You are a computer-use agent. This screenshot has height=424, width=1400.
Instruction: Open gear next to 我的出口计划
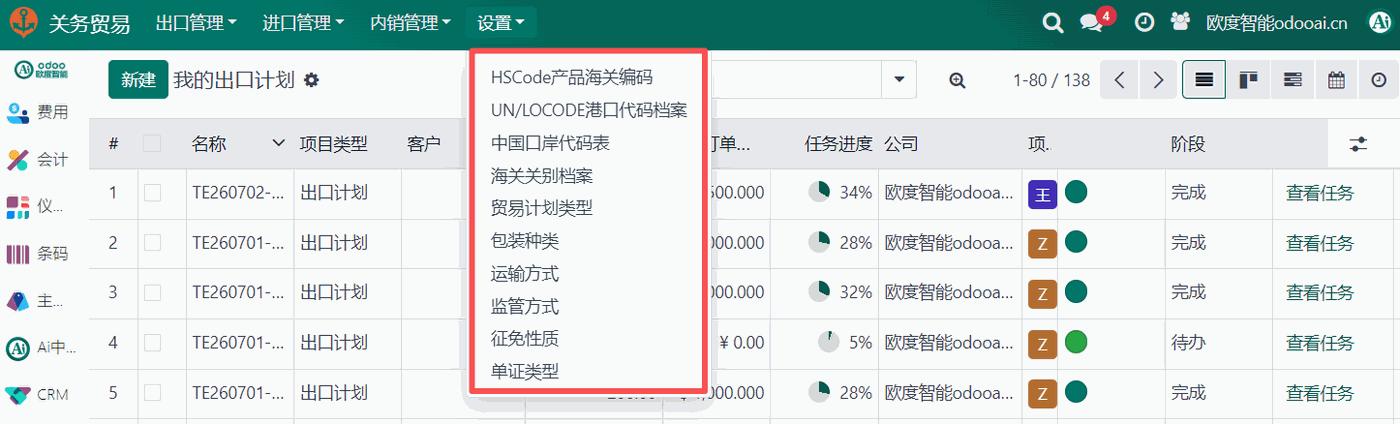coord(311,79)
